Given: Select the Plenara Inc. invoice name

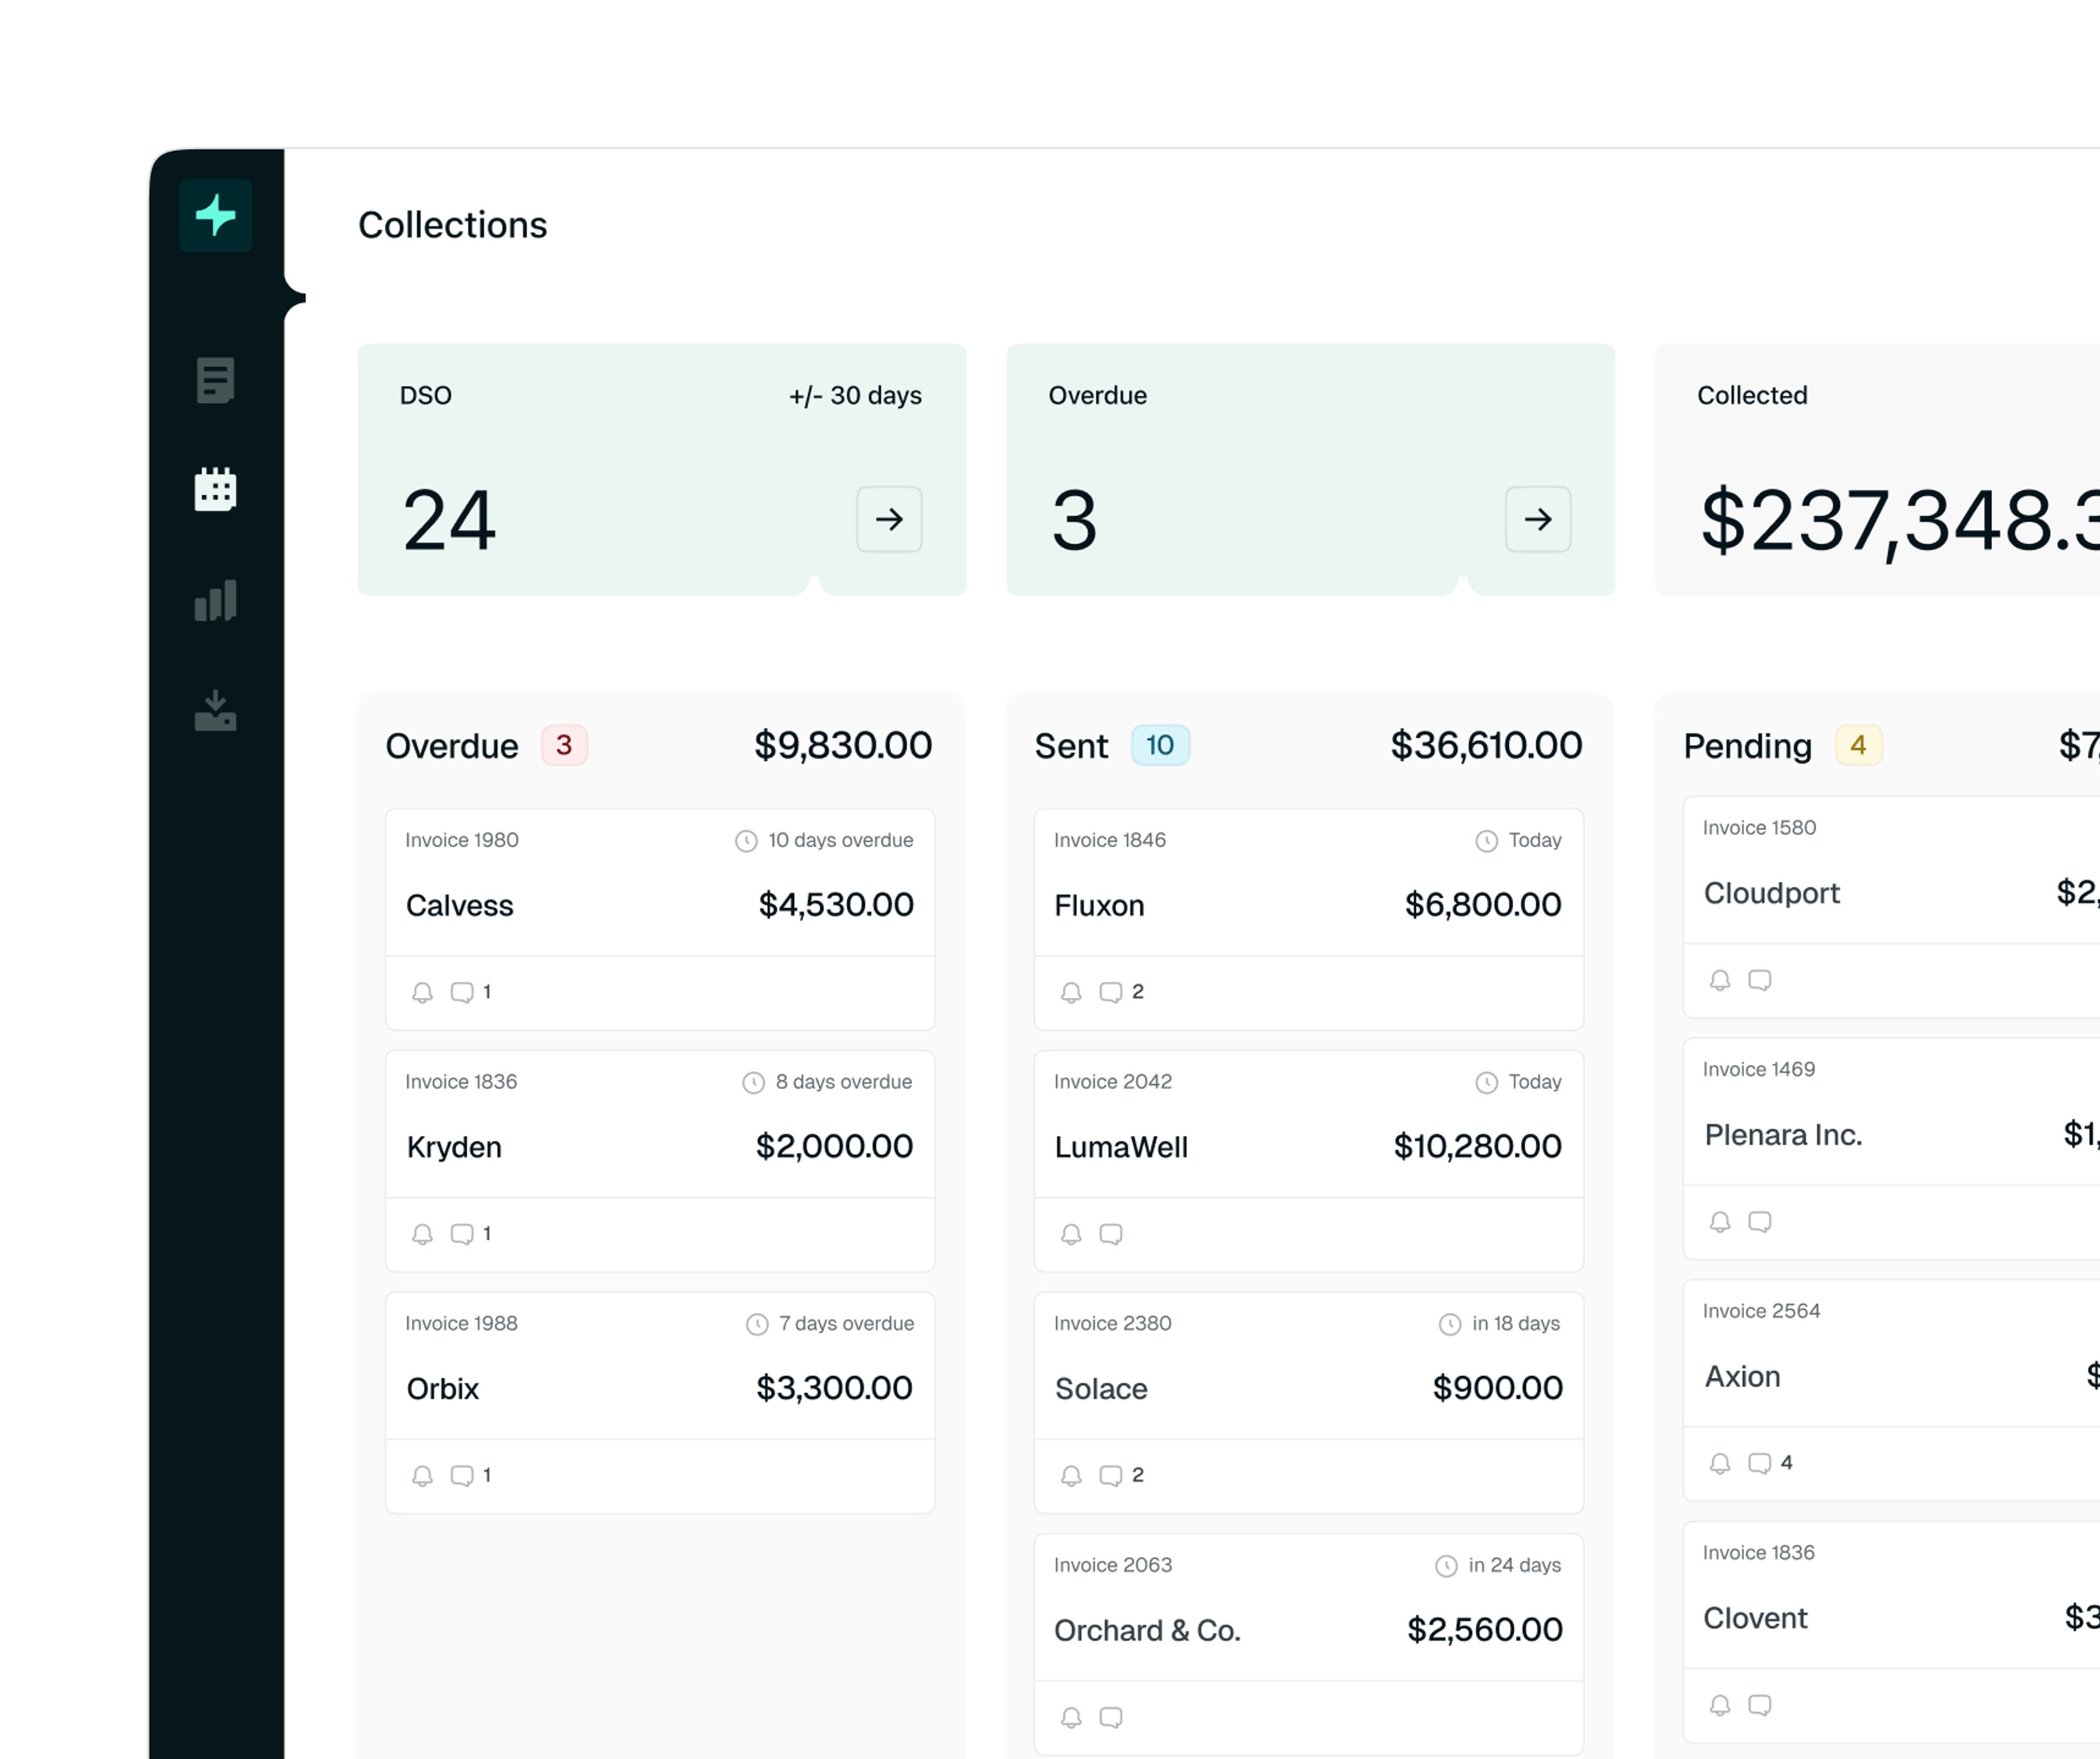Looking at the screenshot, I should 1783,1135.
